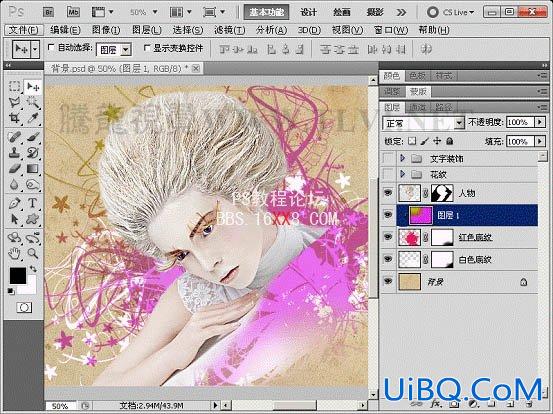Select the Eyedropper tool
The image size is (553, 414).
[33, 118]
